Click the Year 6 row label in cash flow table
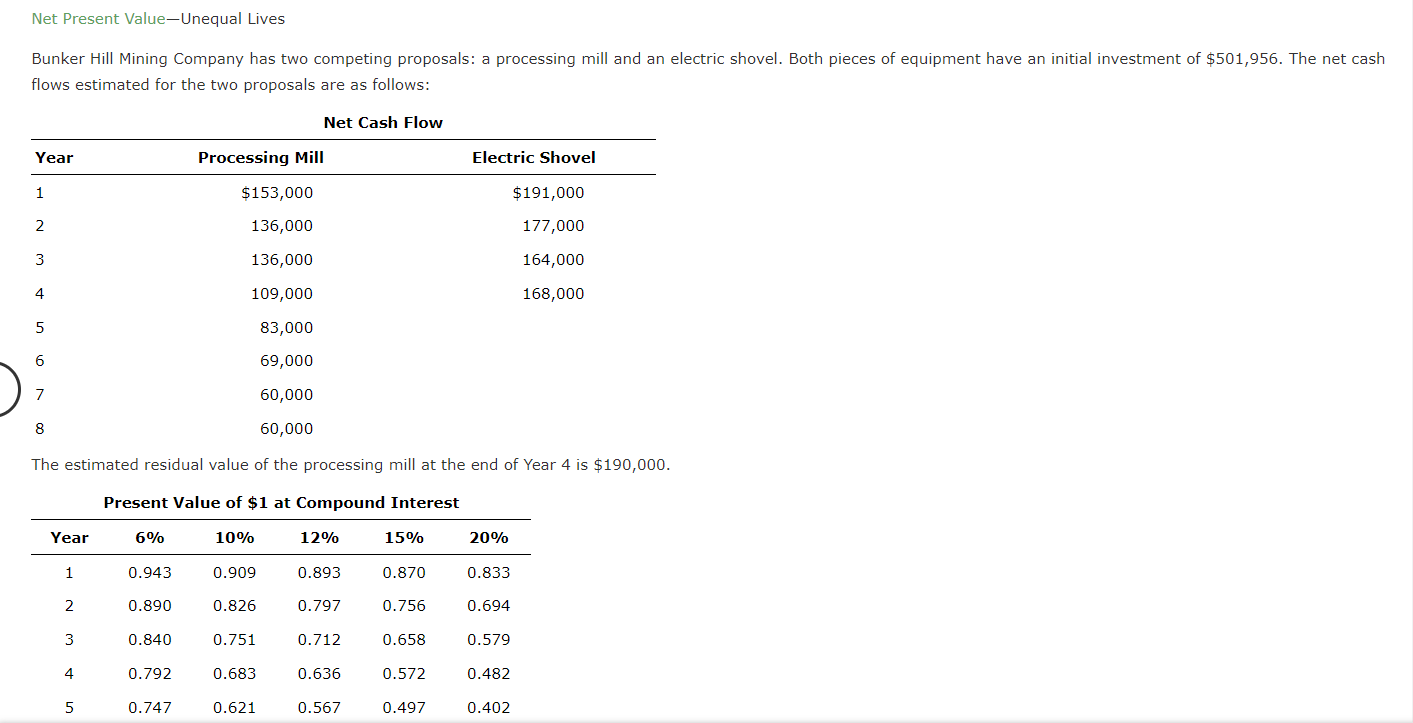The image size is (1413, 723). (39, 361)
